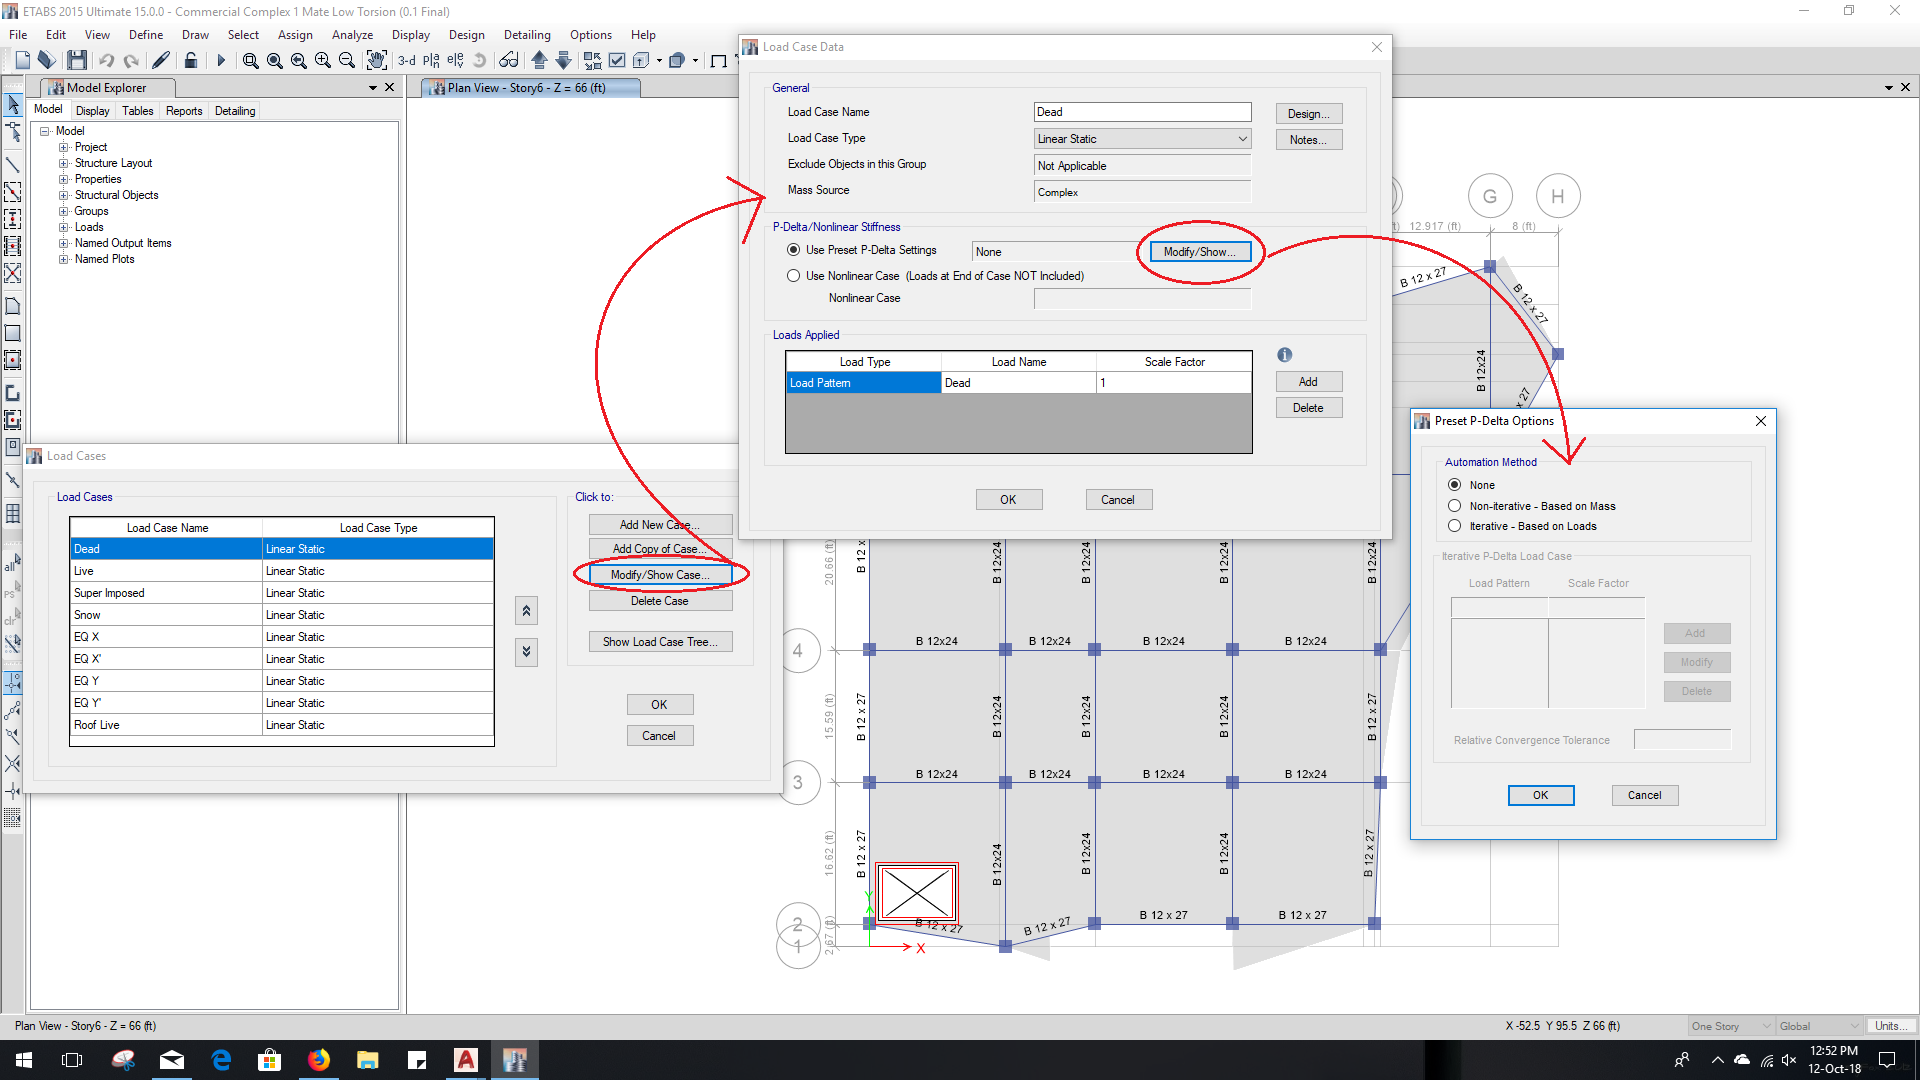The image size is (1920, 1080).
Task: Switch to the Tables tab
Action: (x=138, y=111)
